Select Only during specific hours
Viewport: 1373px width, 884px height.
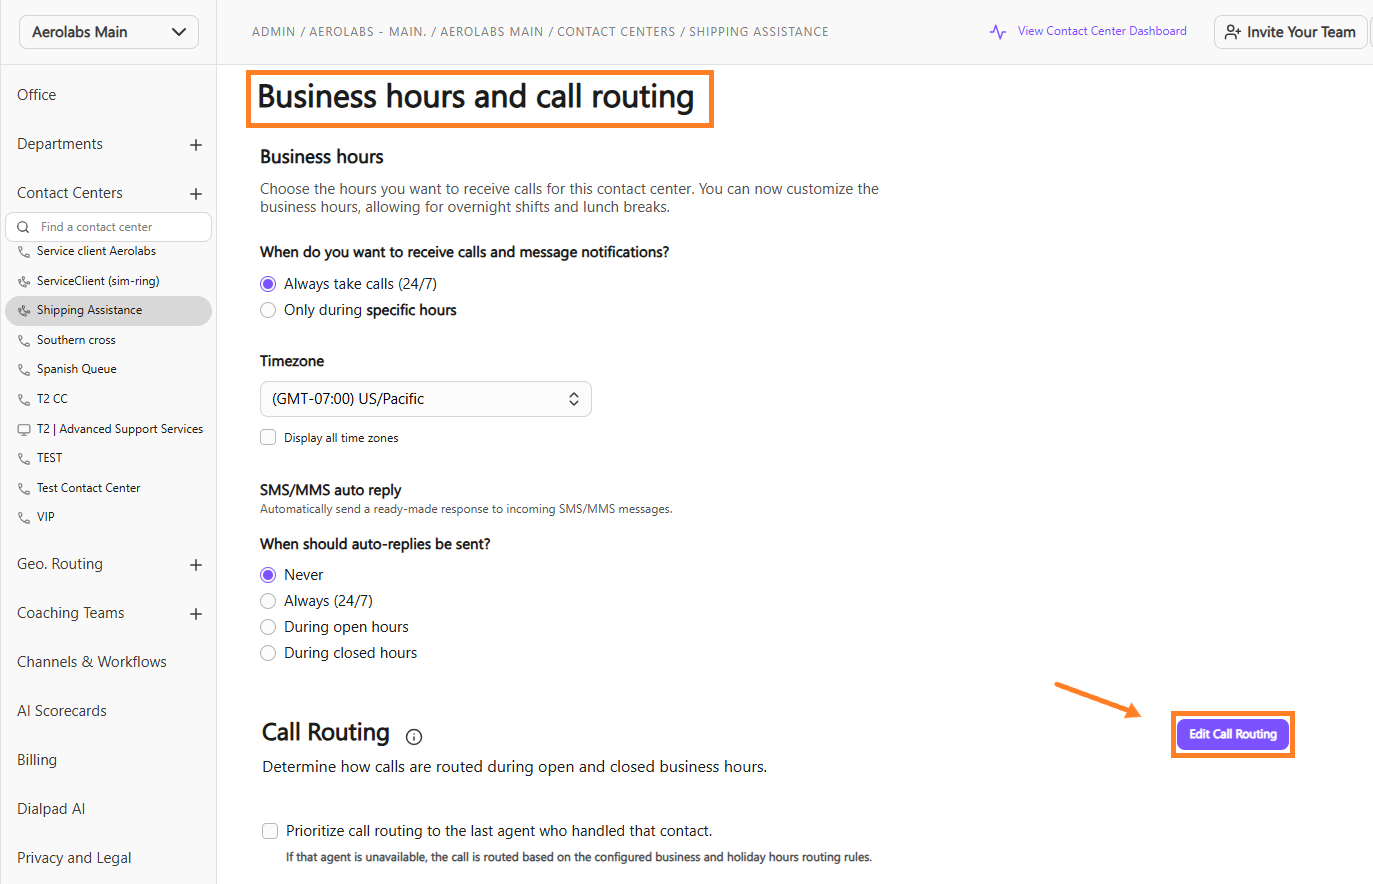pos(268,310)
